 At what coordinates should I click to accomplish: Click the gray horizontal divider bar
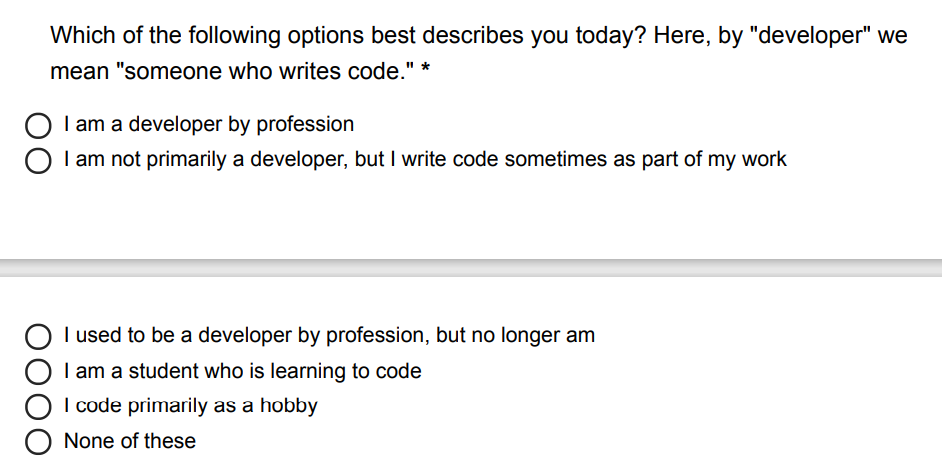pyautogui.click(x=471, y=267)
